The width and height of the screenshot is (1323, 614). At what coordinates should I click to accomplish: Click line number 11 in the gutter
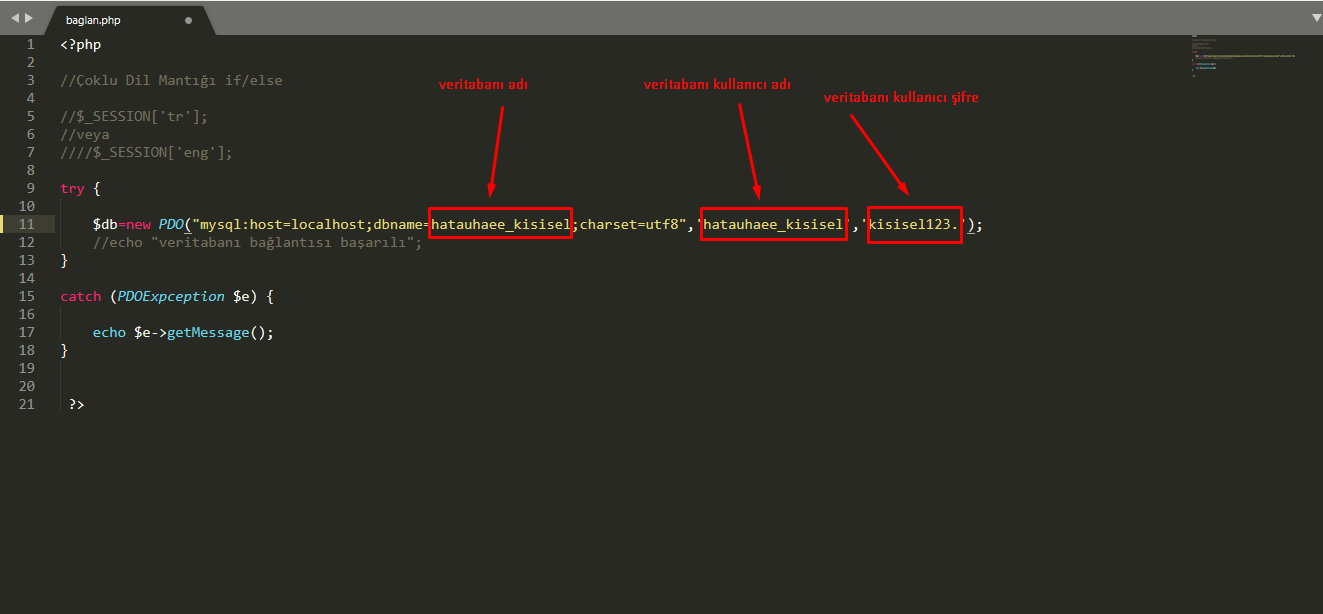pyautogui.click(x=27, y=224)
